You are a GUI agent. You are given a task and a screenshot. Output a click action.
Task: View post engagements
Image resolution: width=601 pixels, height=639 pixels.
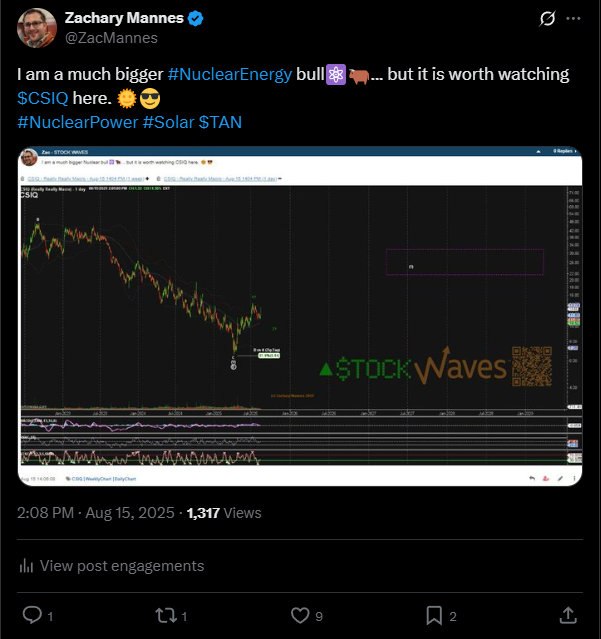(x=111, y=566)
